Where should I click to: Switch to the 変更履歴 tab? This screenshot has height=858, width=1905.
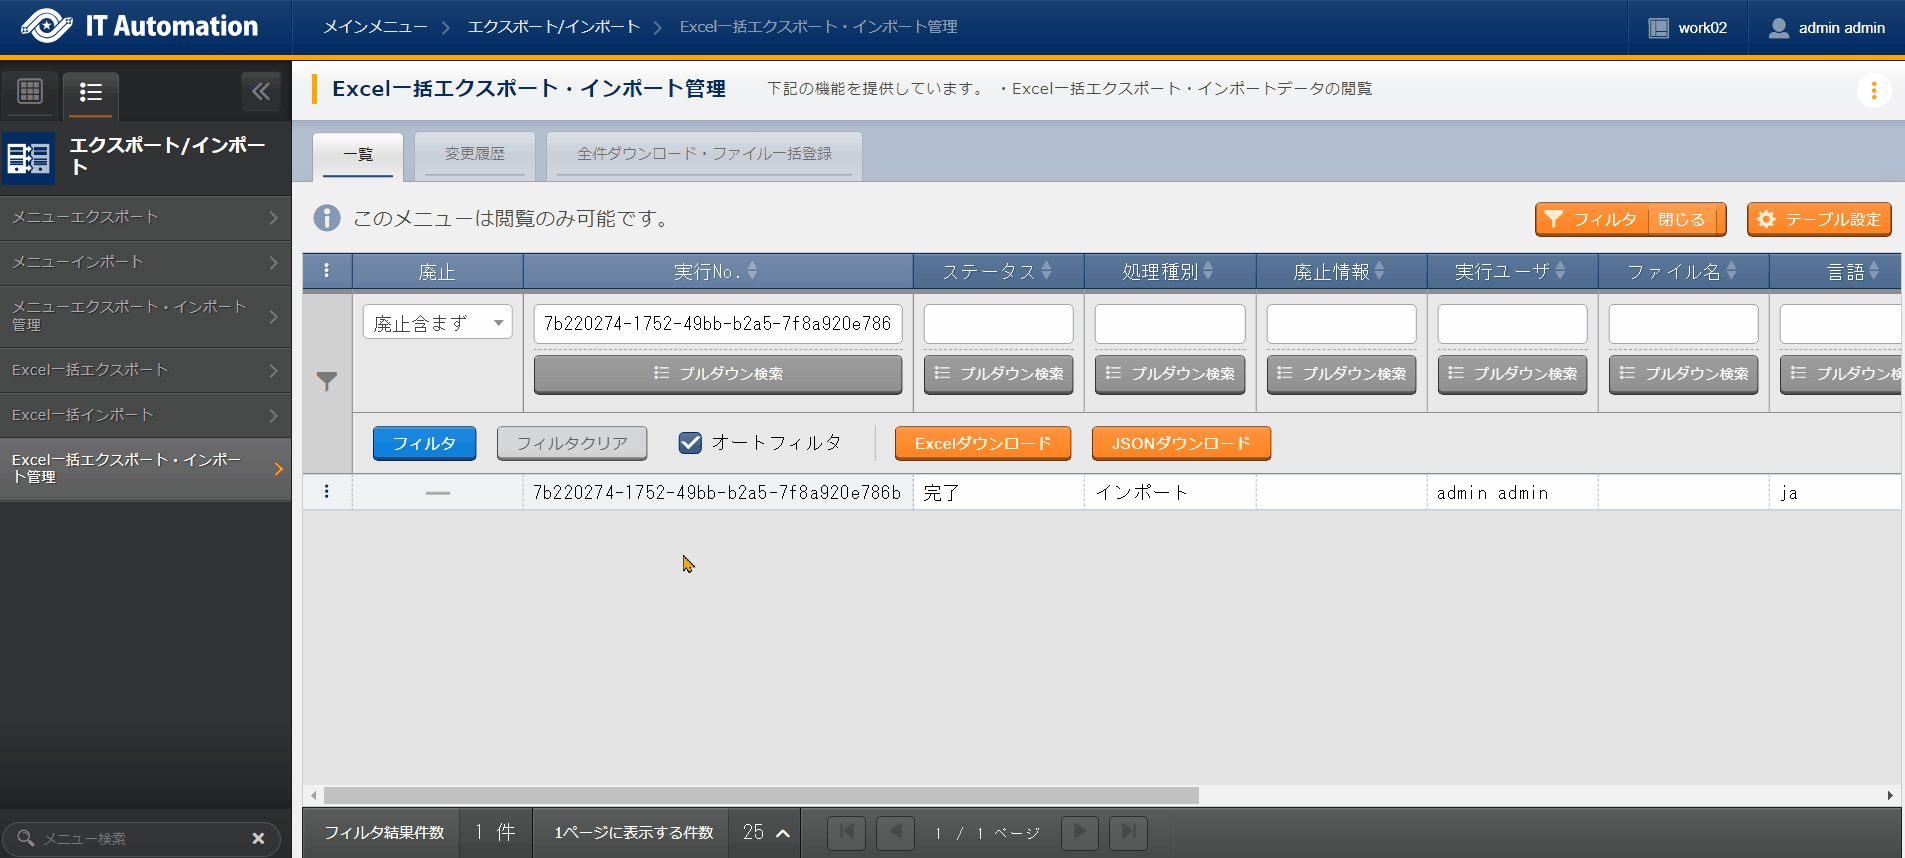(475, 154)
